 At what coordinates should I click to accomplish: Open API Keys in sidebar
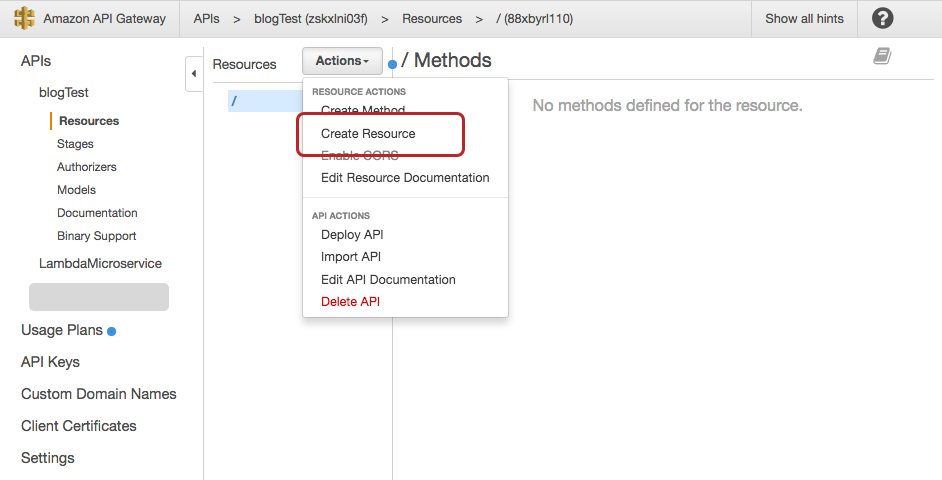pos(50,362)
